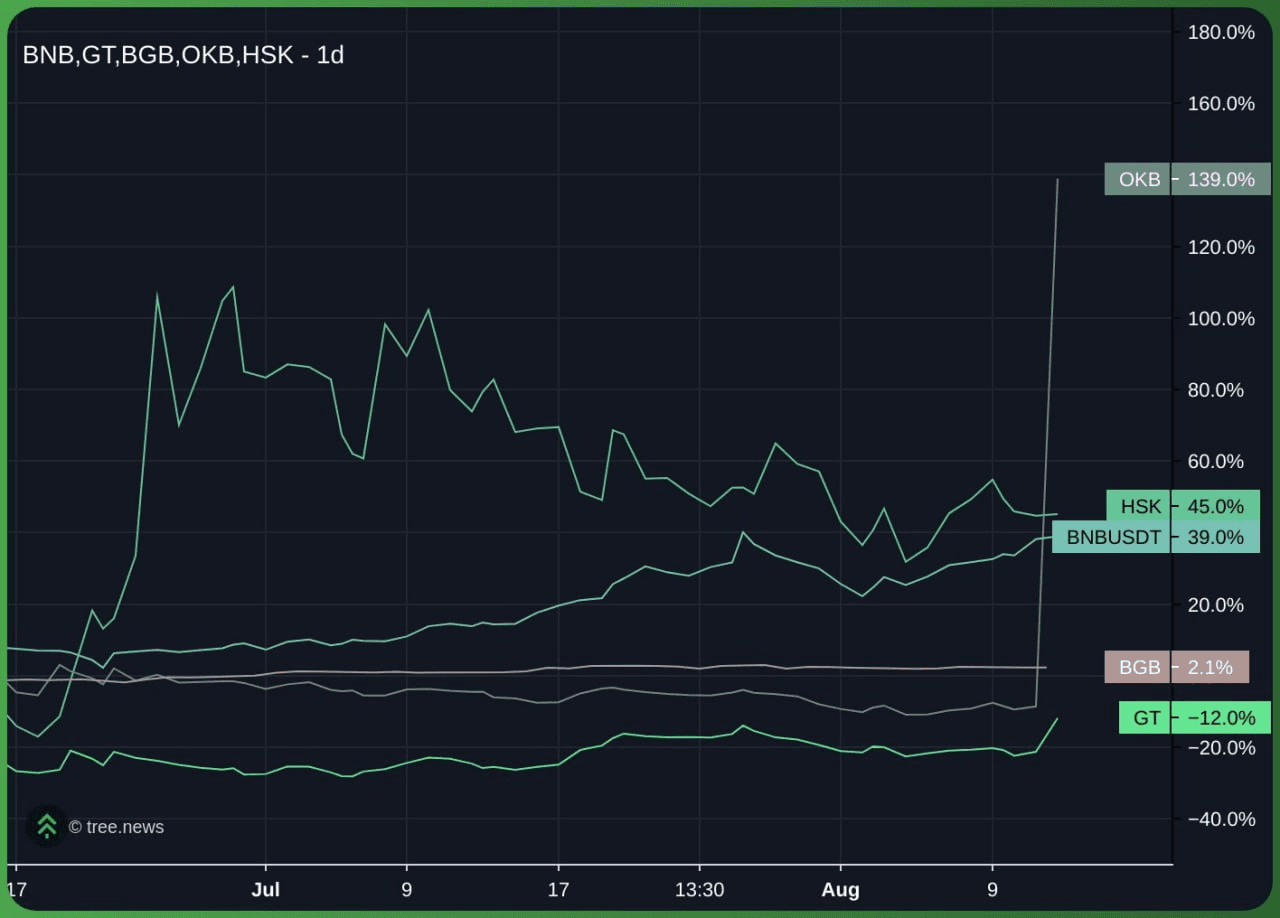Screen dimensions: 1280x918
Task: Click the 13:30 label on time axis
Action: click(699, 889)
